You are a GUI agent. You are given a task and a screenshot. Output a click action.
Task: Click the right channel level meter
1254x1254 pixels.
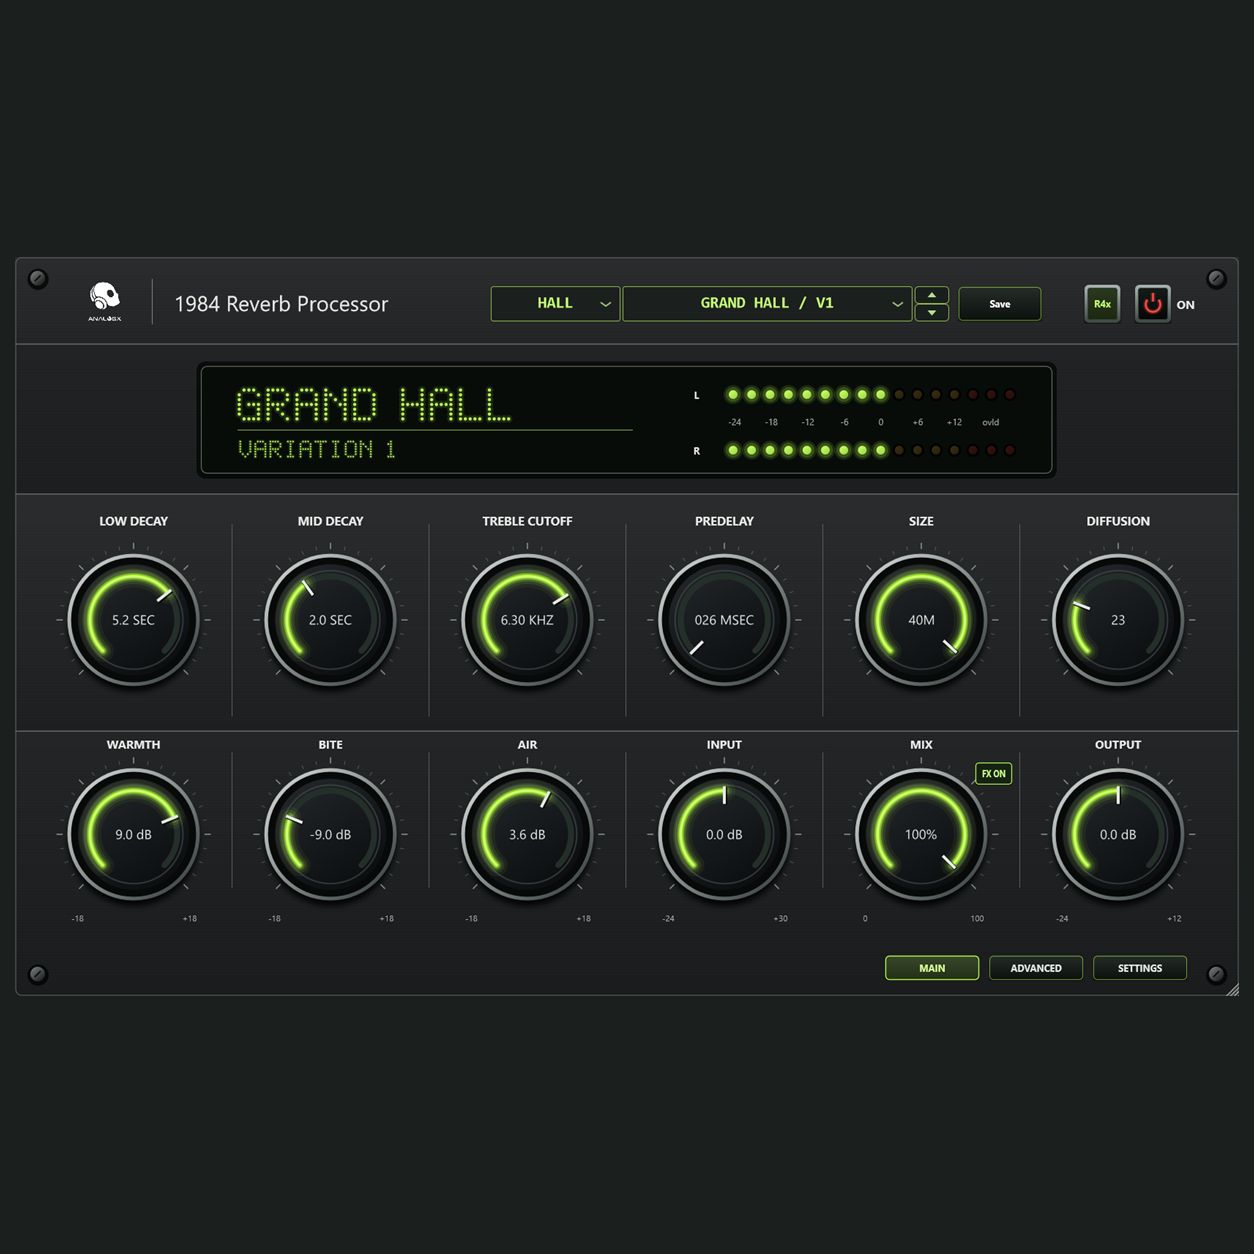870,450
